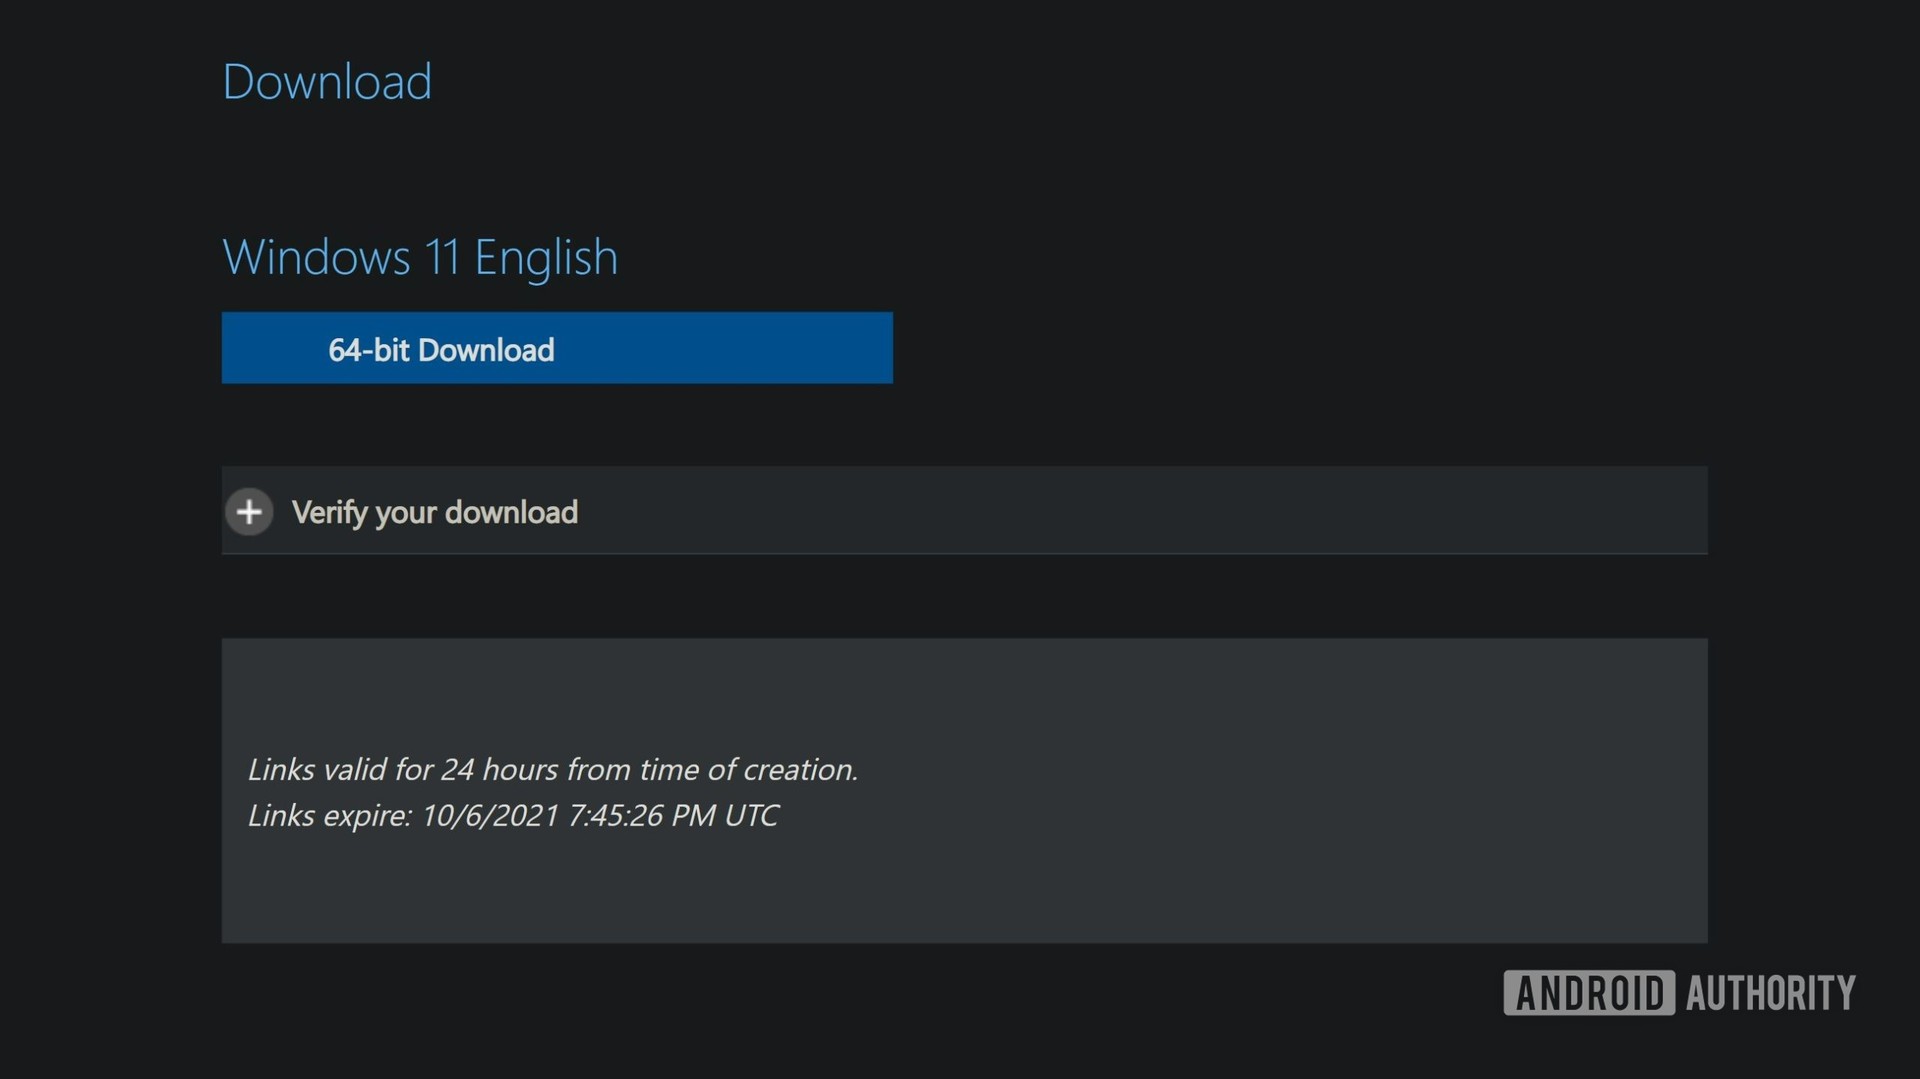Click the number 11 in Windows 11 heading
1920x1079 pixels.
(442, 257)
